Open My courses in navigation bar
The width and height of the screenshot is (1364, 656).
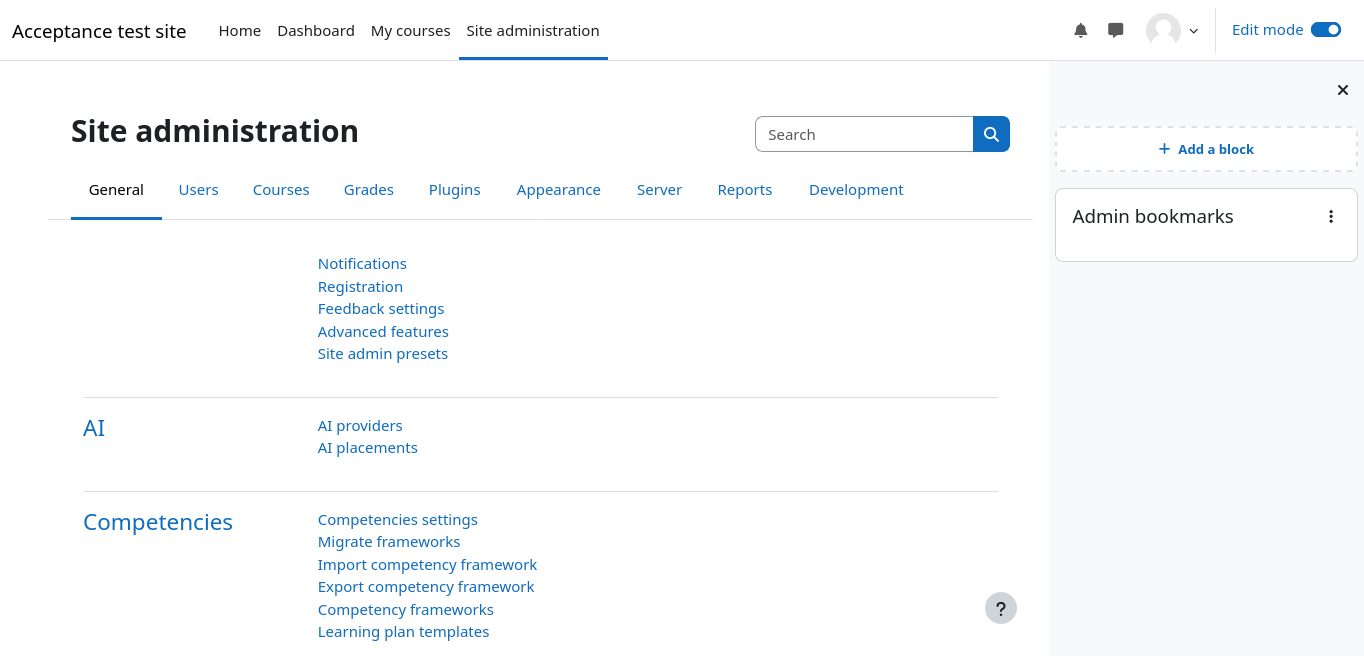[x=410, y=31]
